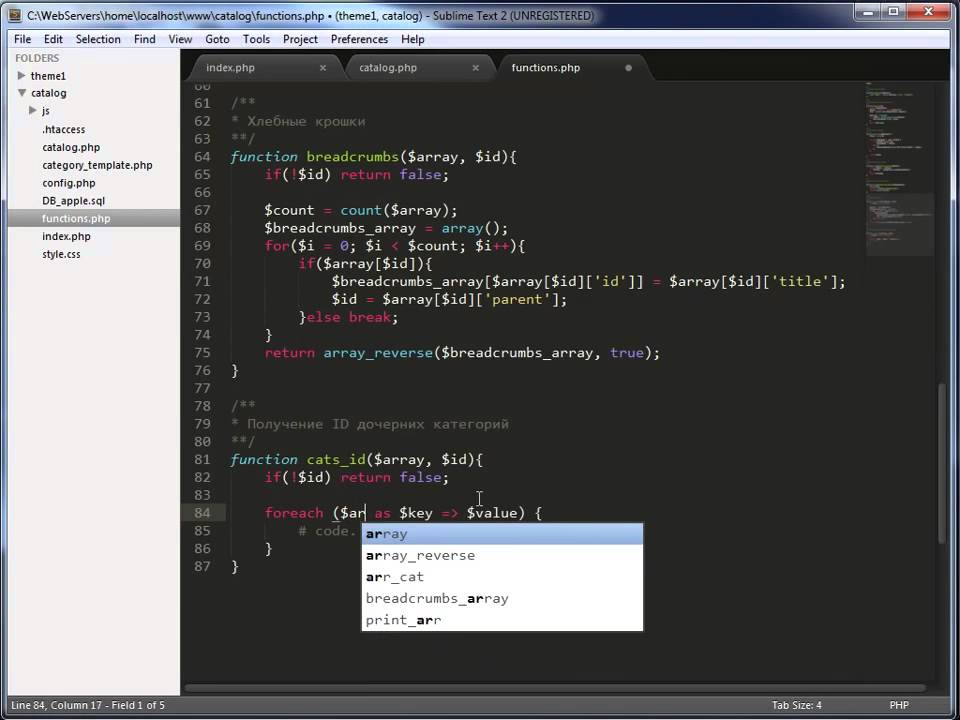Choose 'breadcrumbs_array' autocomplete suggestion
960x720 pixels.
coord(503,598)
